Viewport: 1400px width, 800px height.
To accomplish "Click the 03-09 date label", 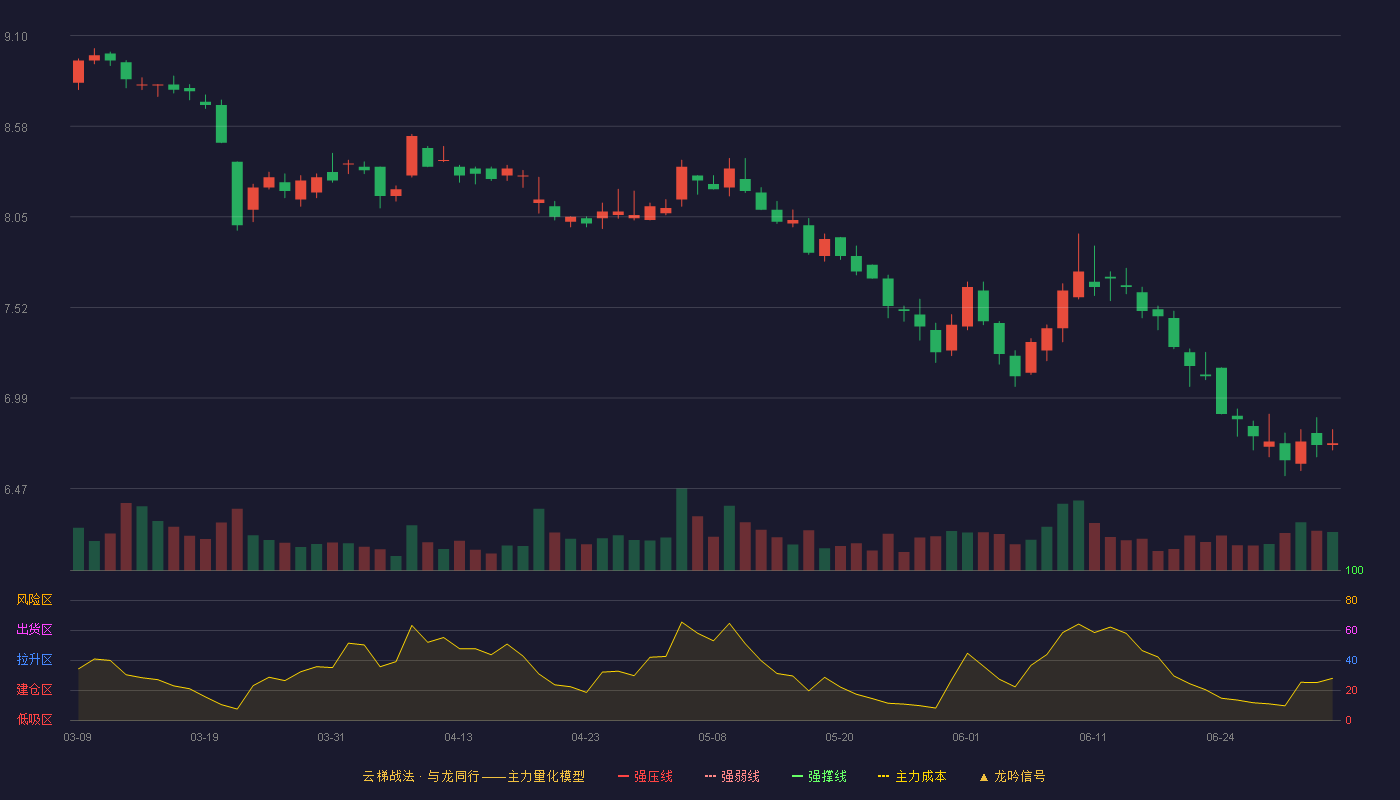I will point(77,737).
